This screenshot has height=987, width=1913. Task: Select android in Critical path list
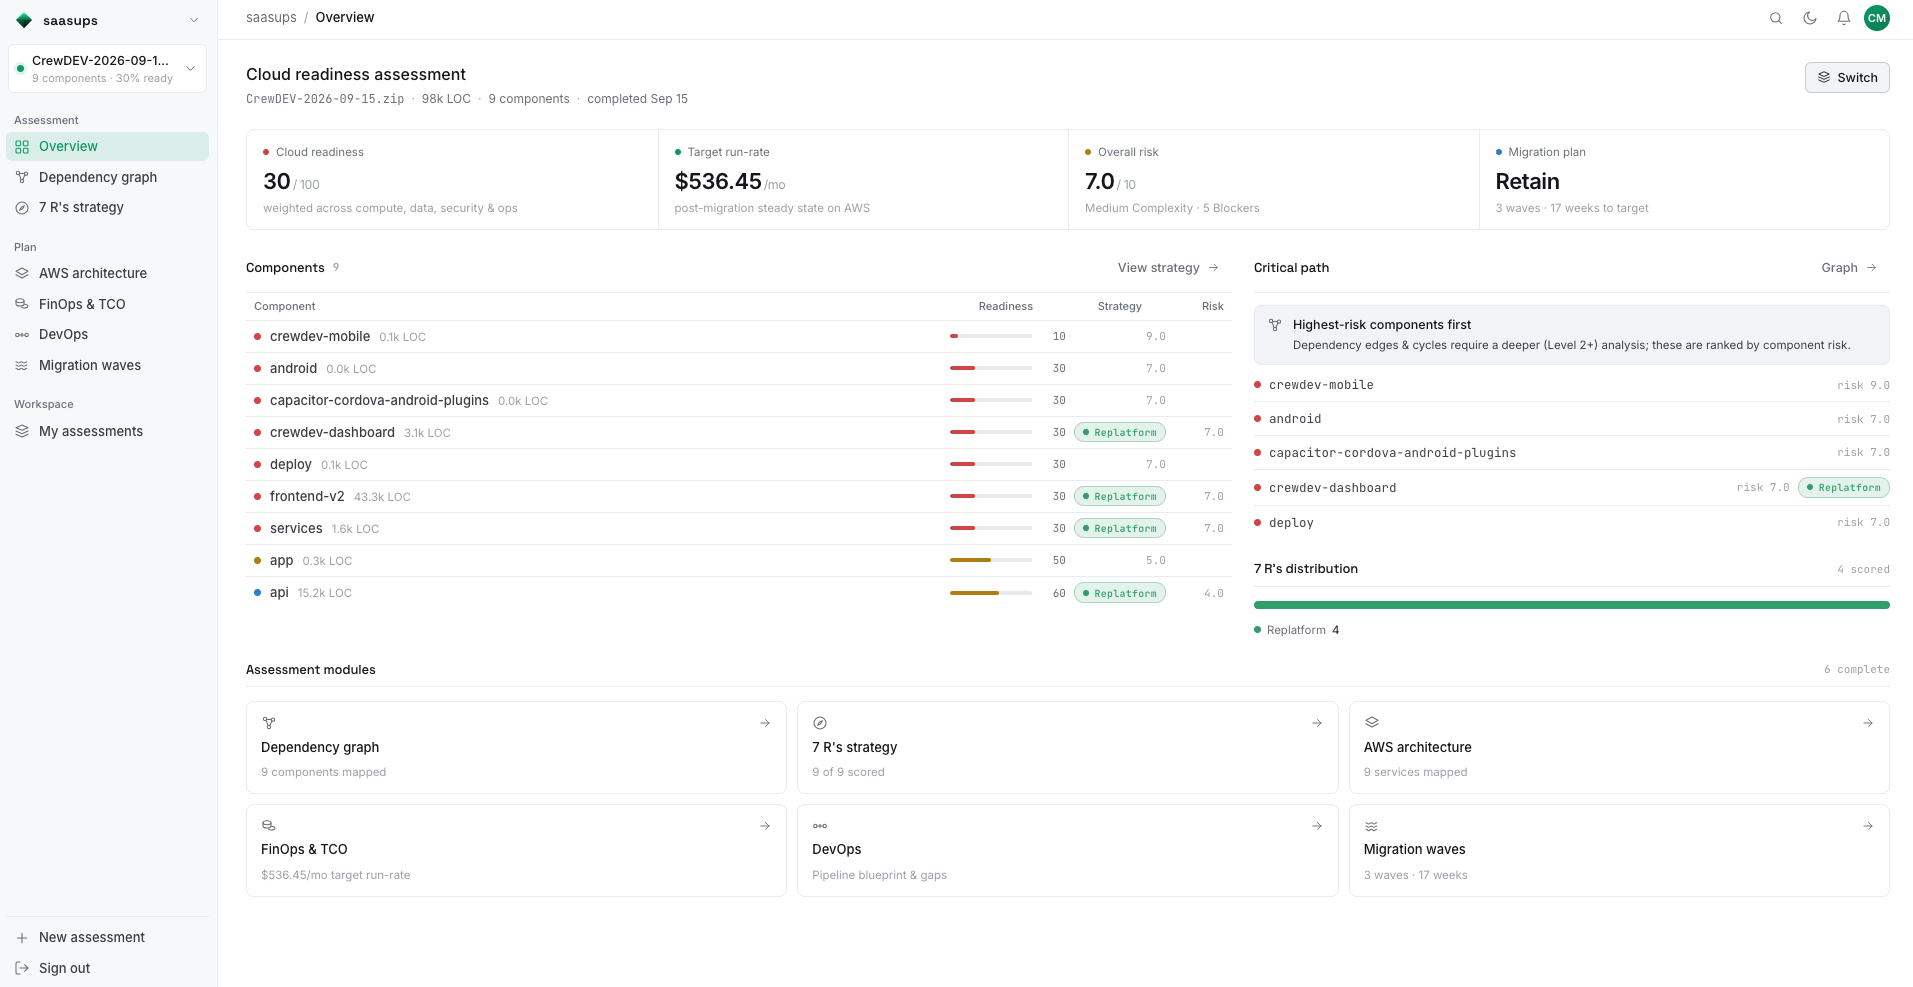click(x=1571, y=419)
